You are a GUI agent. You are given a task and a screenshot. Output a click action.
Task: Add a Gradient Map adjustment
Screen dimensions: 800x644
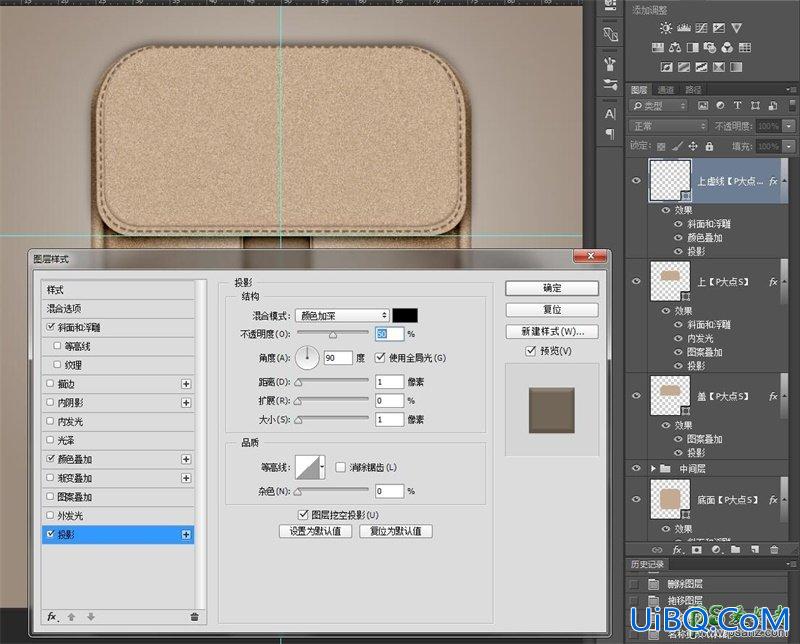tap(736, 67)
